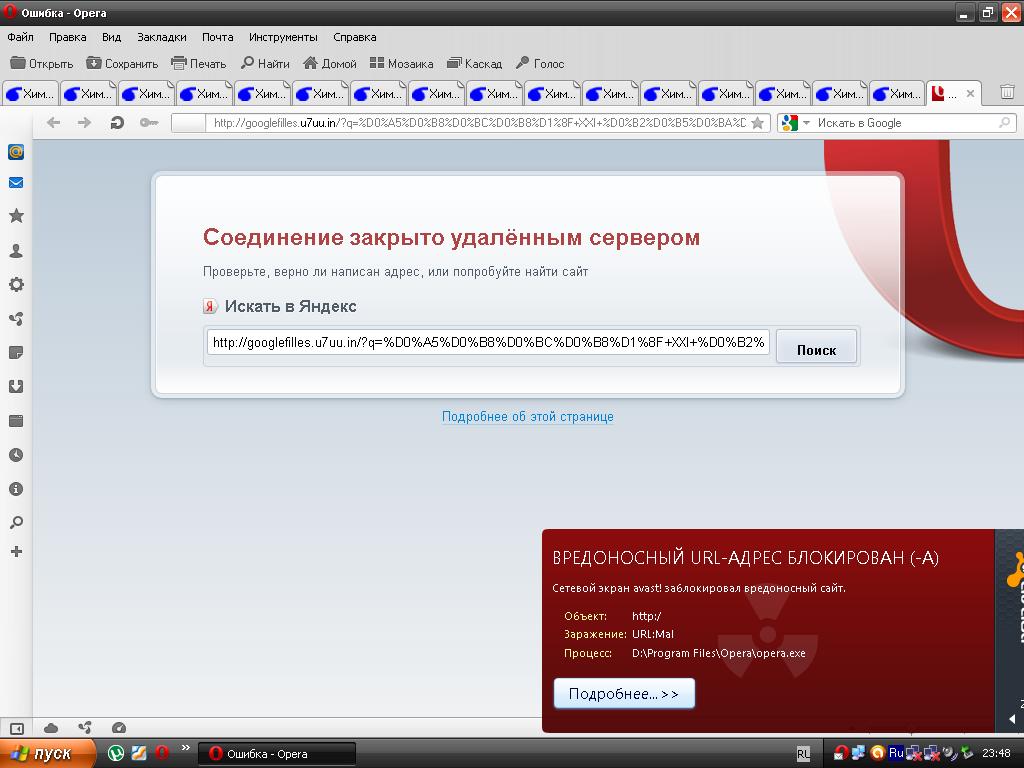The image size is (1024, 768).
Task: Toggle Opera Link cloud icon in status bar
Action: (51, 729)
